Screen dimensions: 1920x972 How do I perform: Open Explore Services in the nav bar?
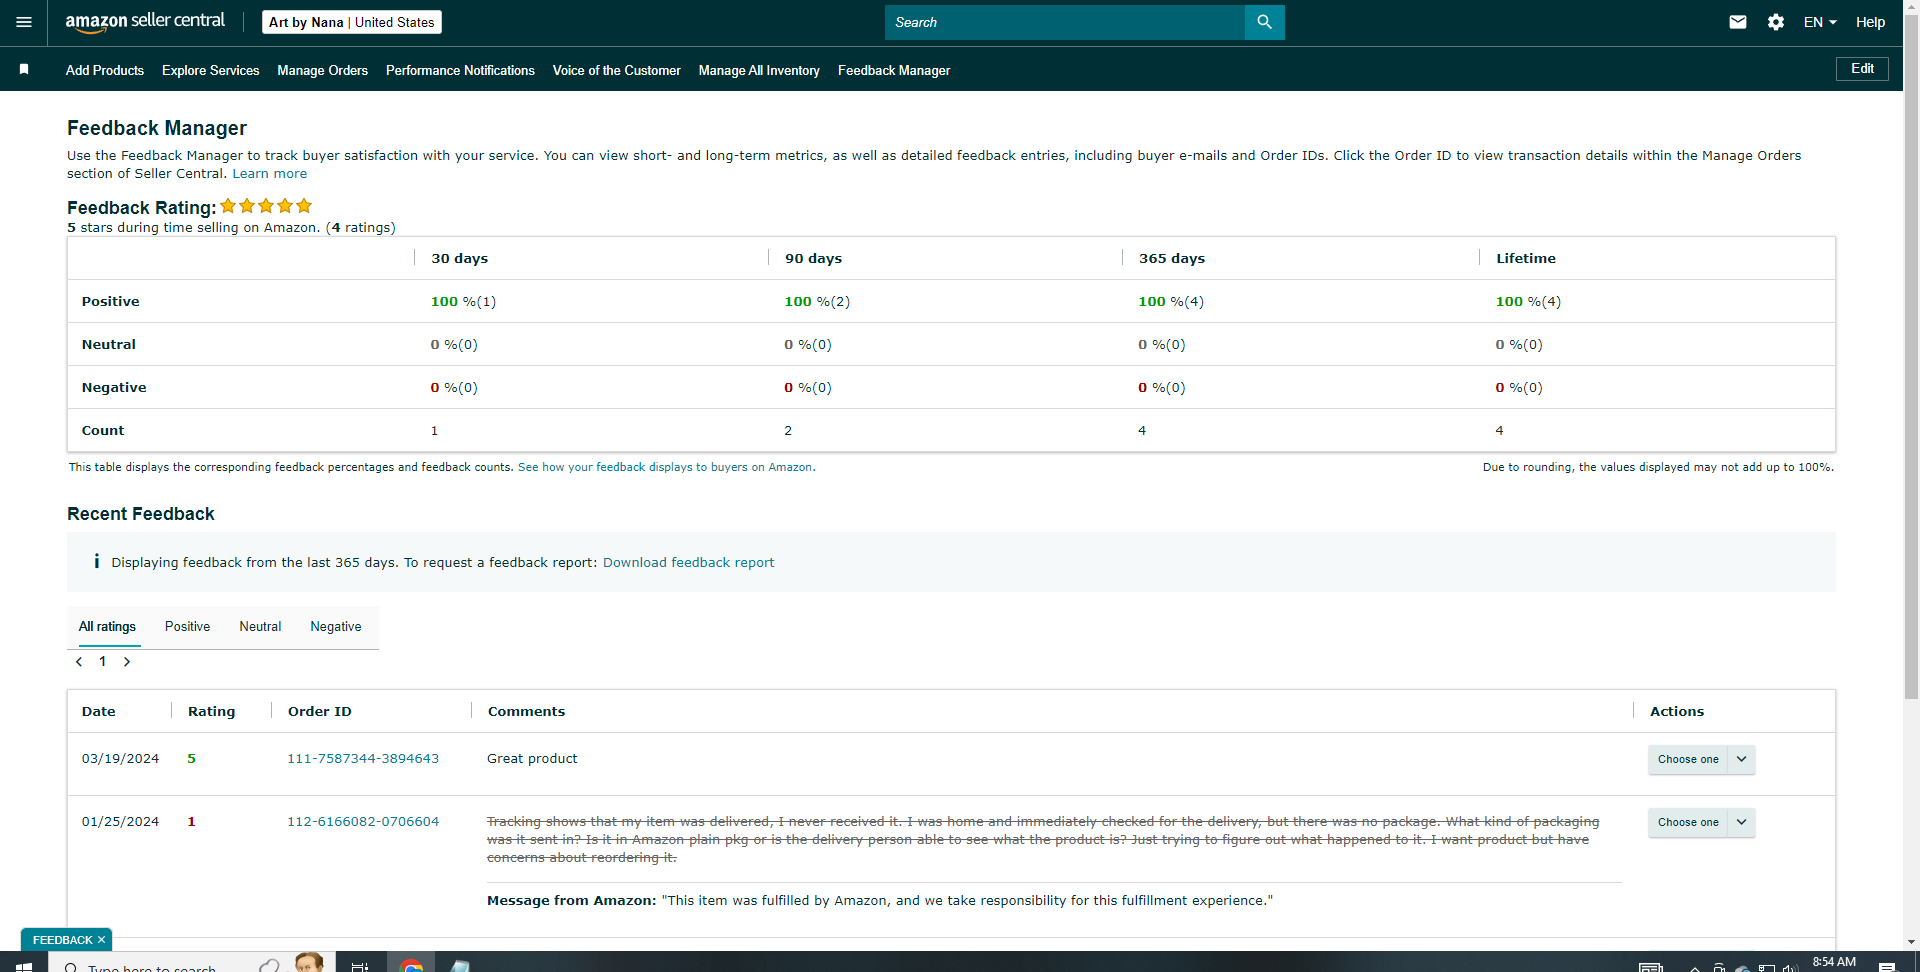pyautogui.click(x=211, y=70)
